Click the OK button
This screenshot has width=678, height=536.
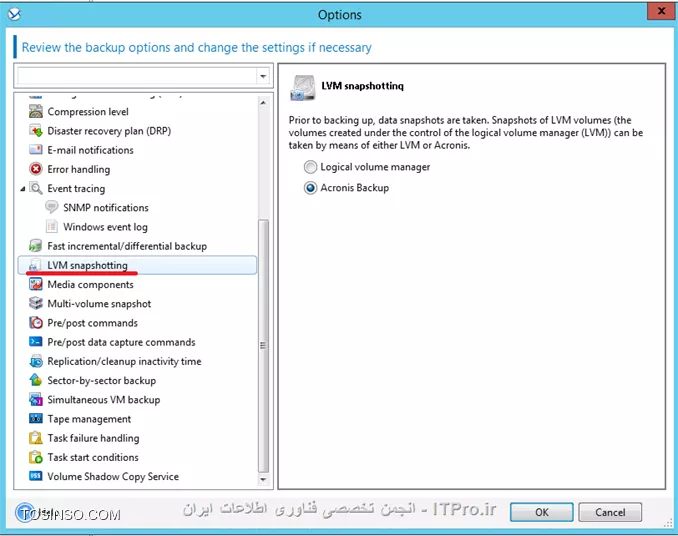pyautogui.click(x=542, y=512)
